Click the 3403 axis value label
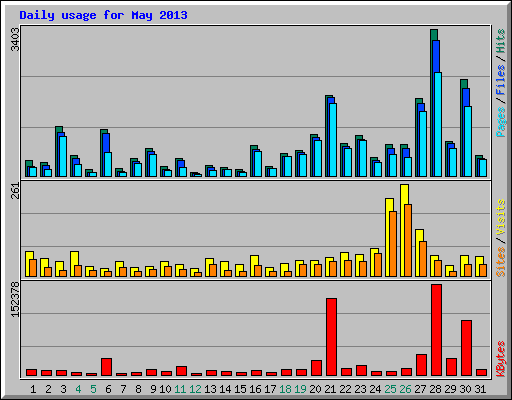512x400 pixels. click(x=15, y=40)
